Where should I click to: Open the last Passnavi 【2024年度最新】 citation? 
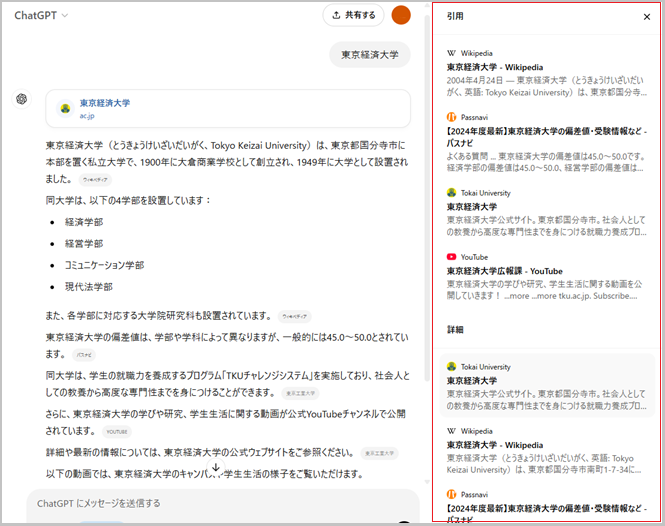[x=546, y=512]
